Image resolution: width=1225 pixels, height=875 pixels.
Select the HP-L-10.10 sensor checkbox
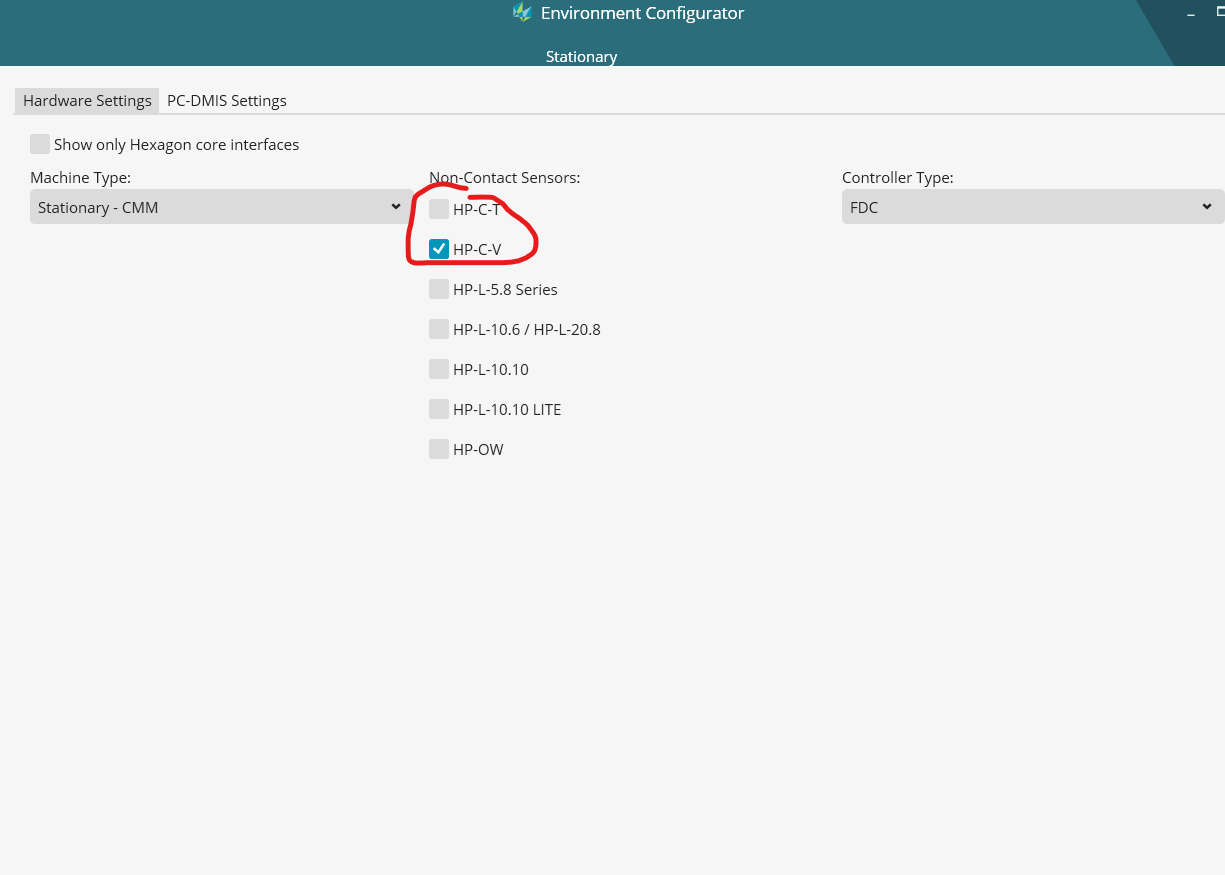pos(439,369)
